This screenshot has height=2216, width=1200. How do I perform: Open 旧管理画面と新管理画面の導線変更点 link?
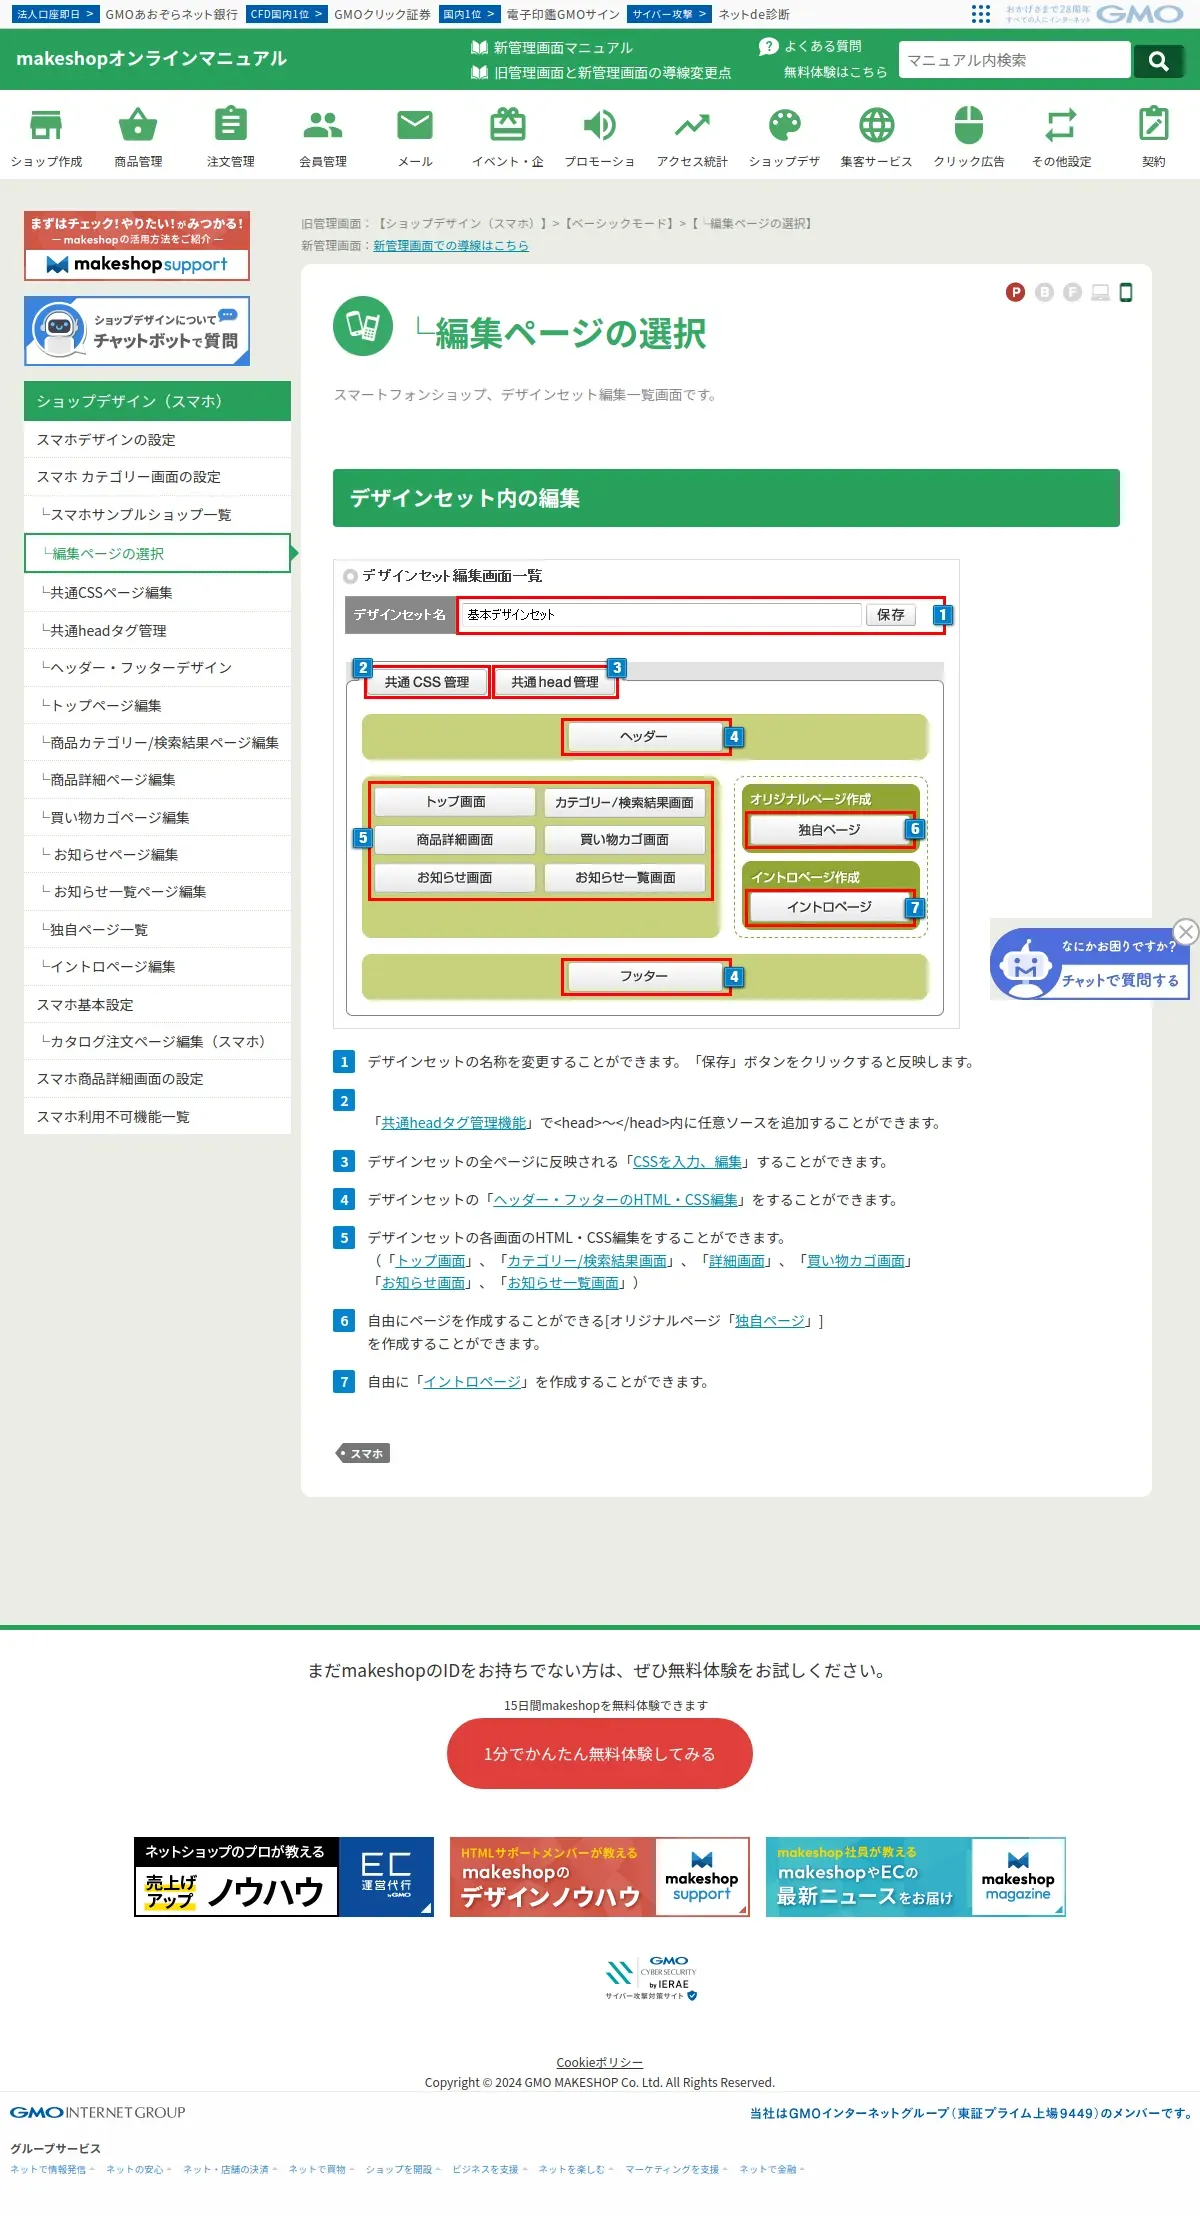click(601, 72)
